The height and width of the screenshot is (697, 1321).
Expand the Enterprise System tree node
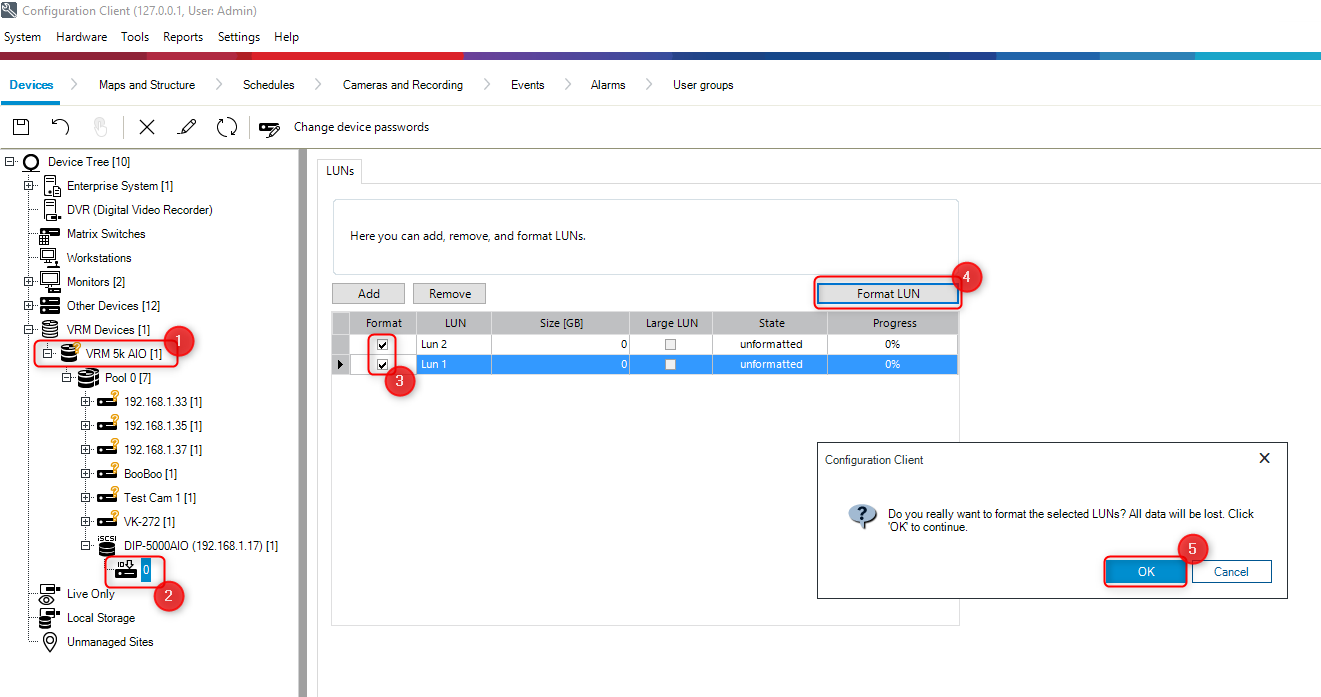point(29,186)
